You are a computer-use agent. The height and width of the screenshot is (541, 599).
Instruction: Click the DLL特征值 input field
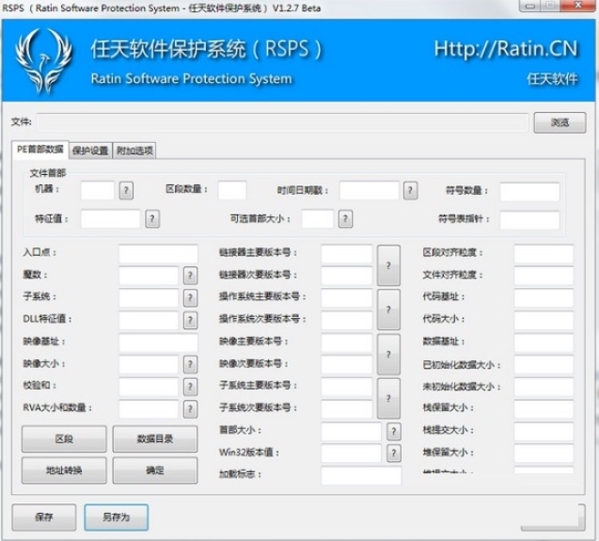tap(149, 321)
